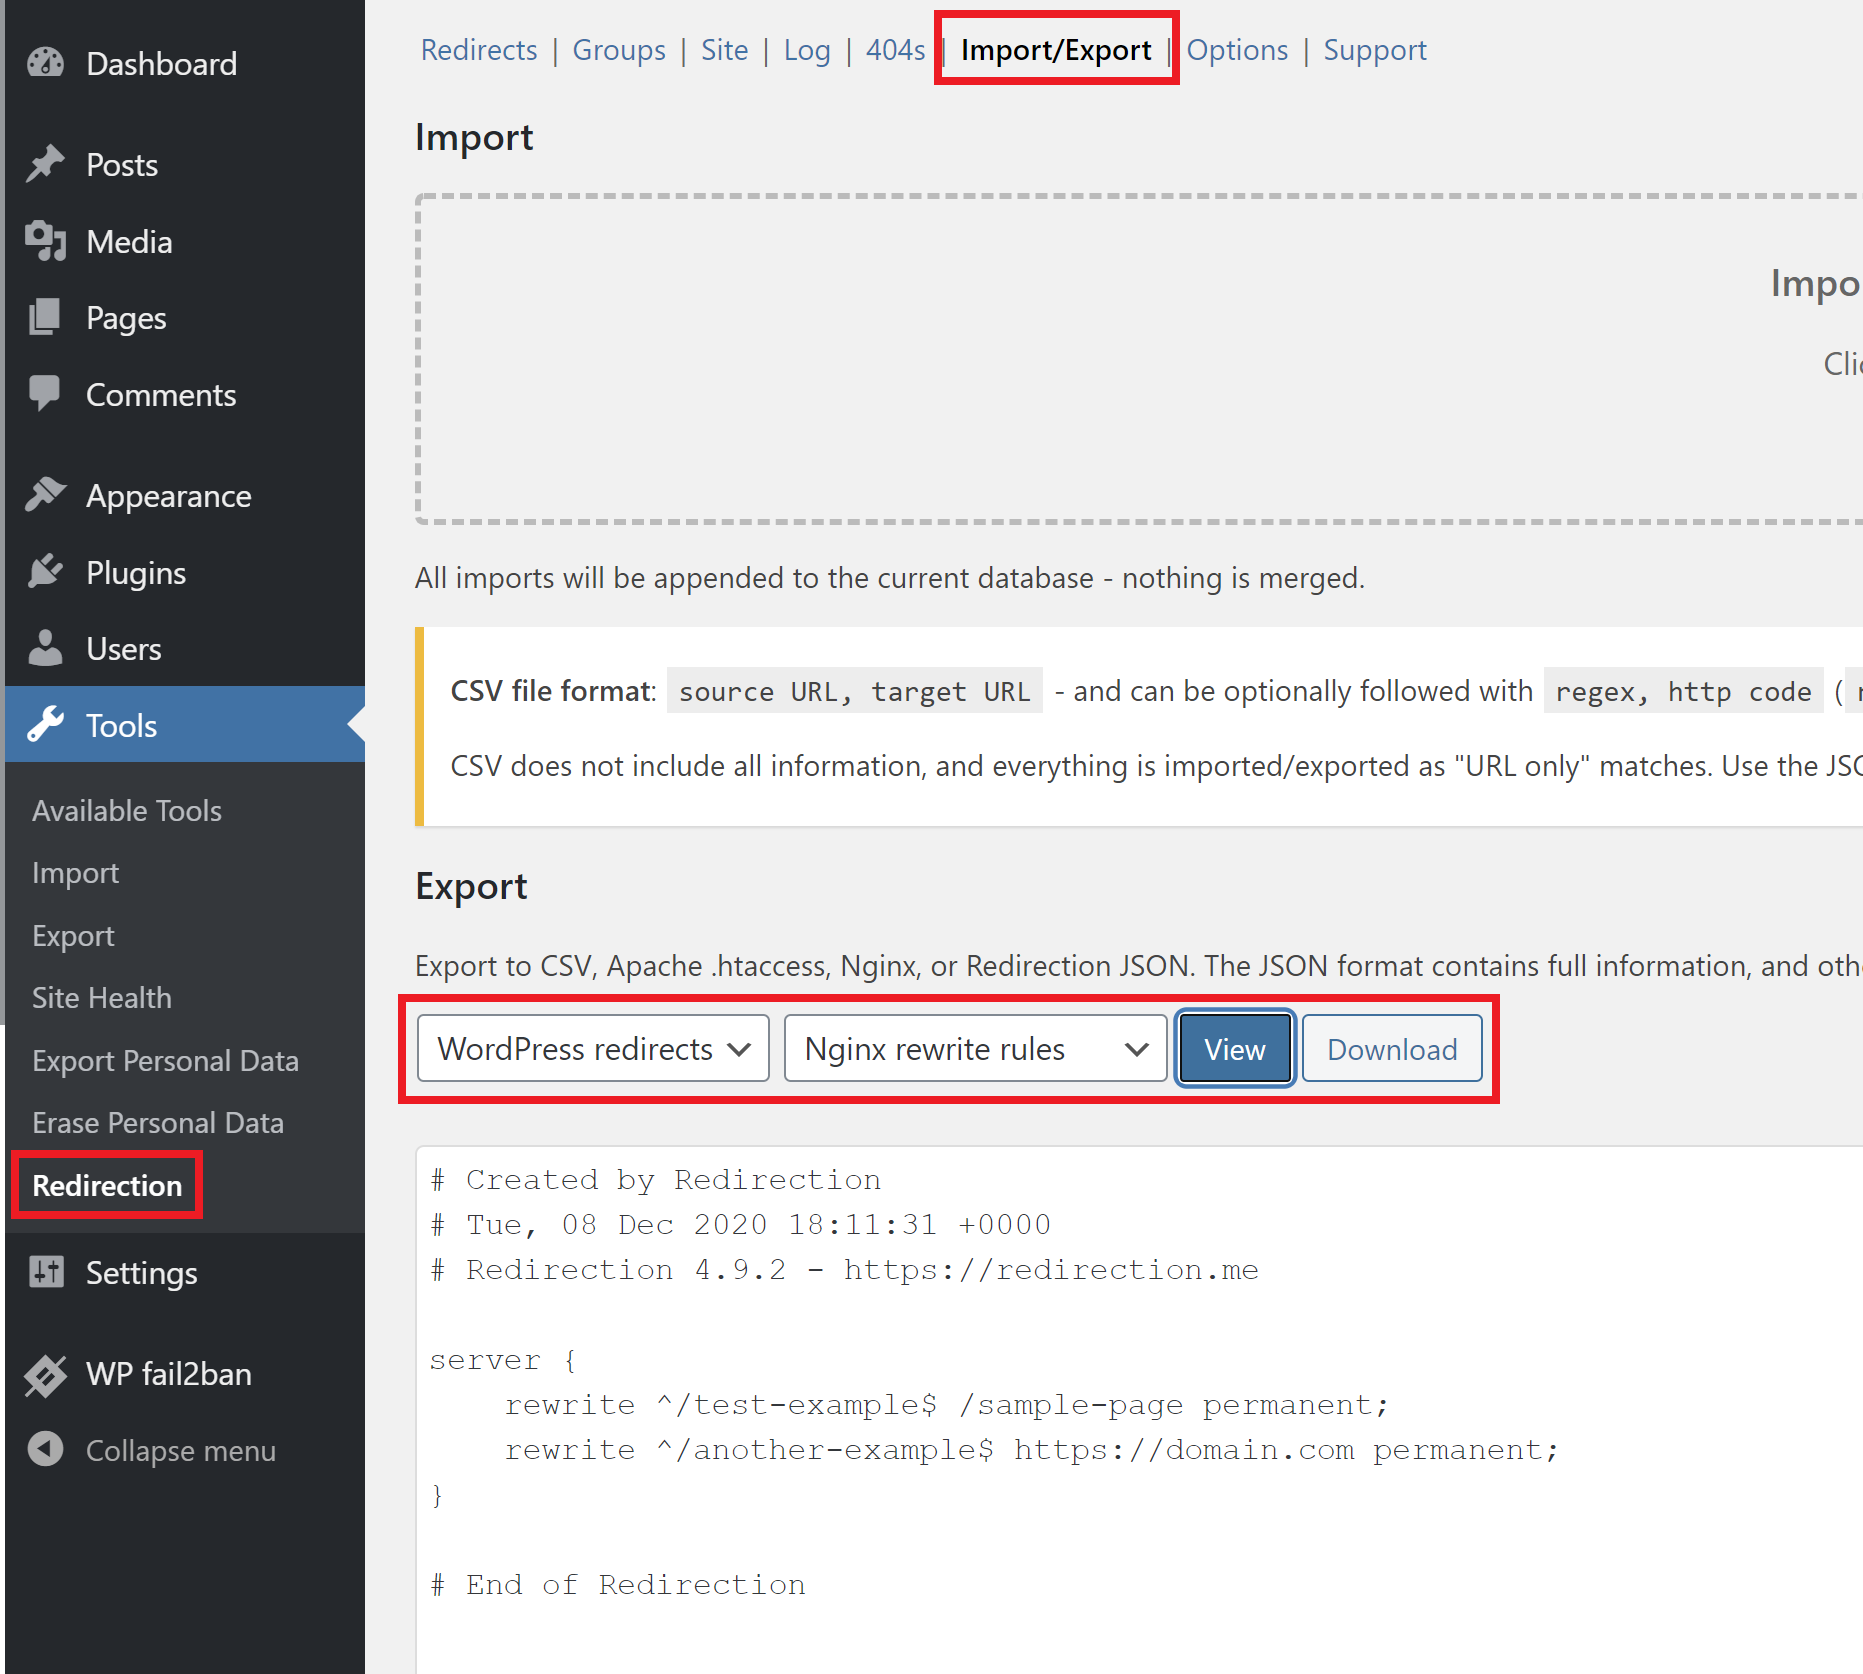Switch to the Log tab
Image resolution: width=1863 pixels, height=1674 pixels.
click(807, 50)
